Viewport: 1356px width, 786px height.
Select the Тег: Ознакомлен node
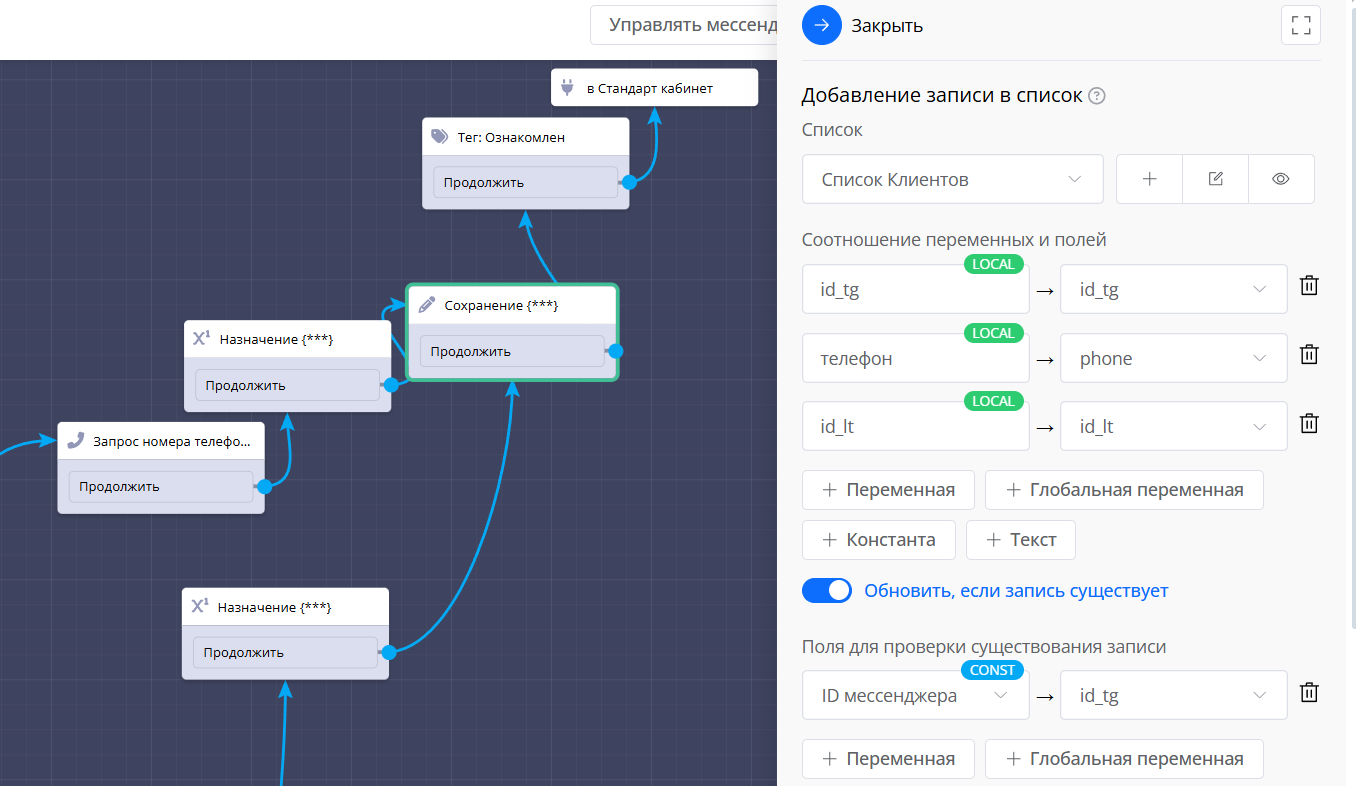coord(525,137)
